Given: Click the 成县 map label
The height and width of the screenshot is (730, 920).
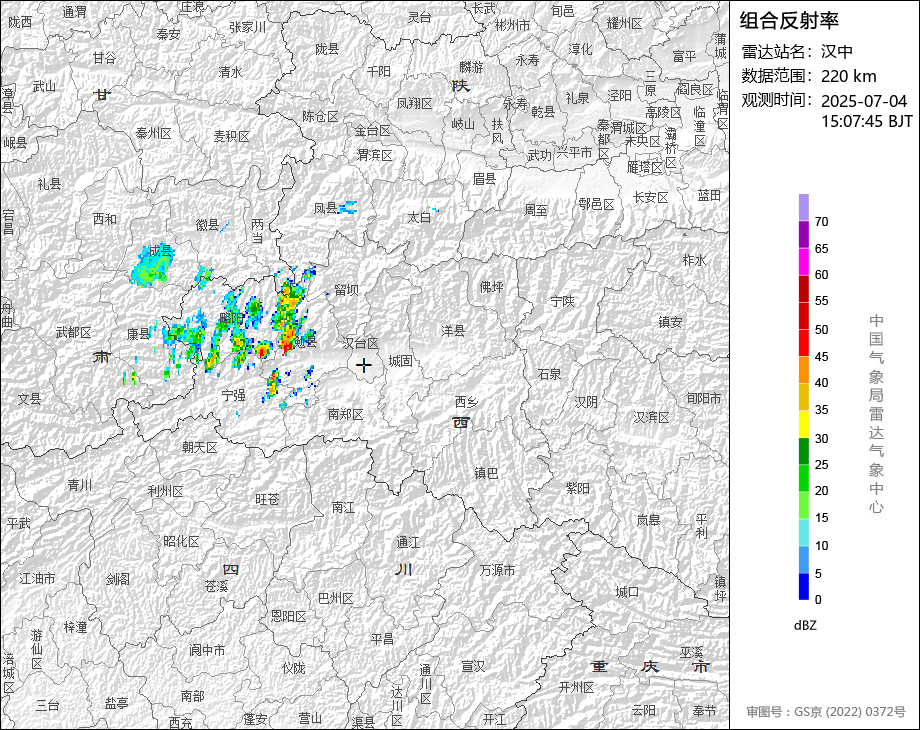Looking at the screenshot, I should 160,251.
